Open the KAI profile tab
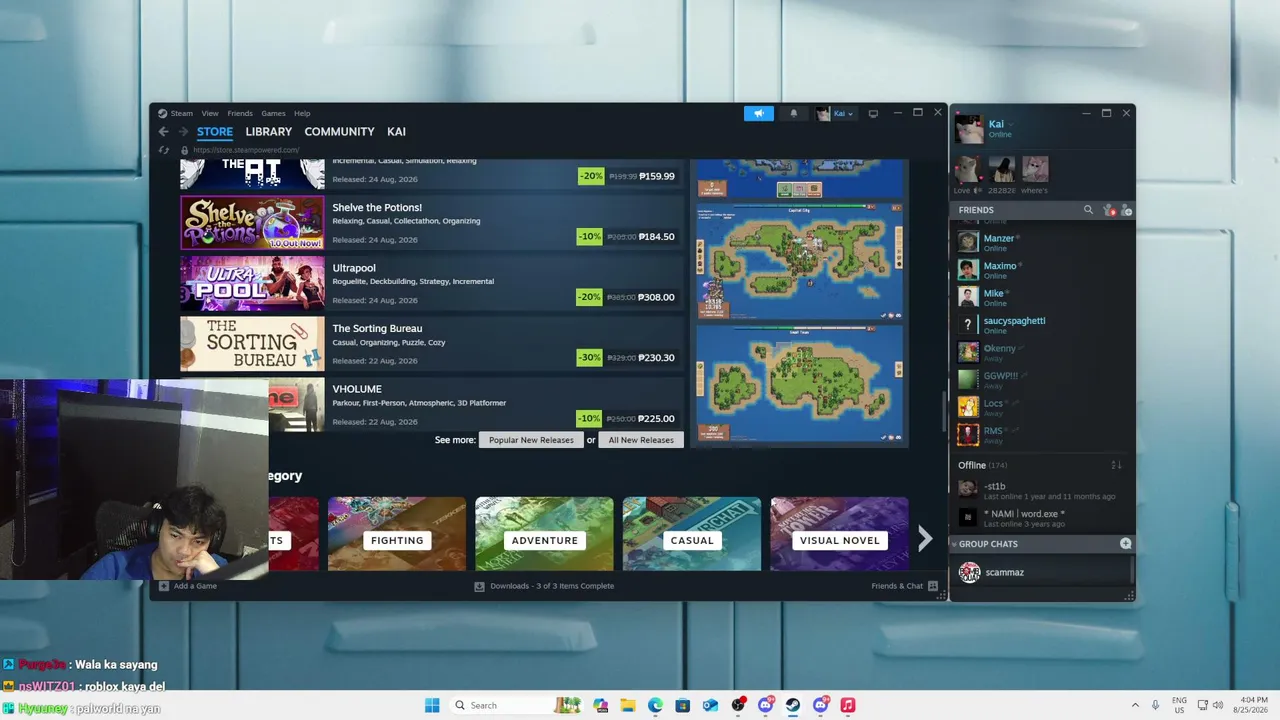The image size is (1280, 720). [x=396, y=132]
